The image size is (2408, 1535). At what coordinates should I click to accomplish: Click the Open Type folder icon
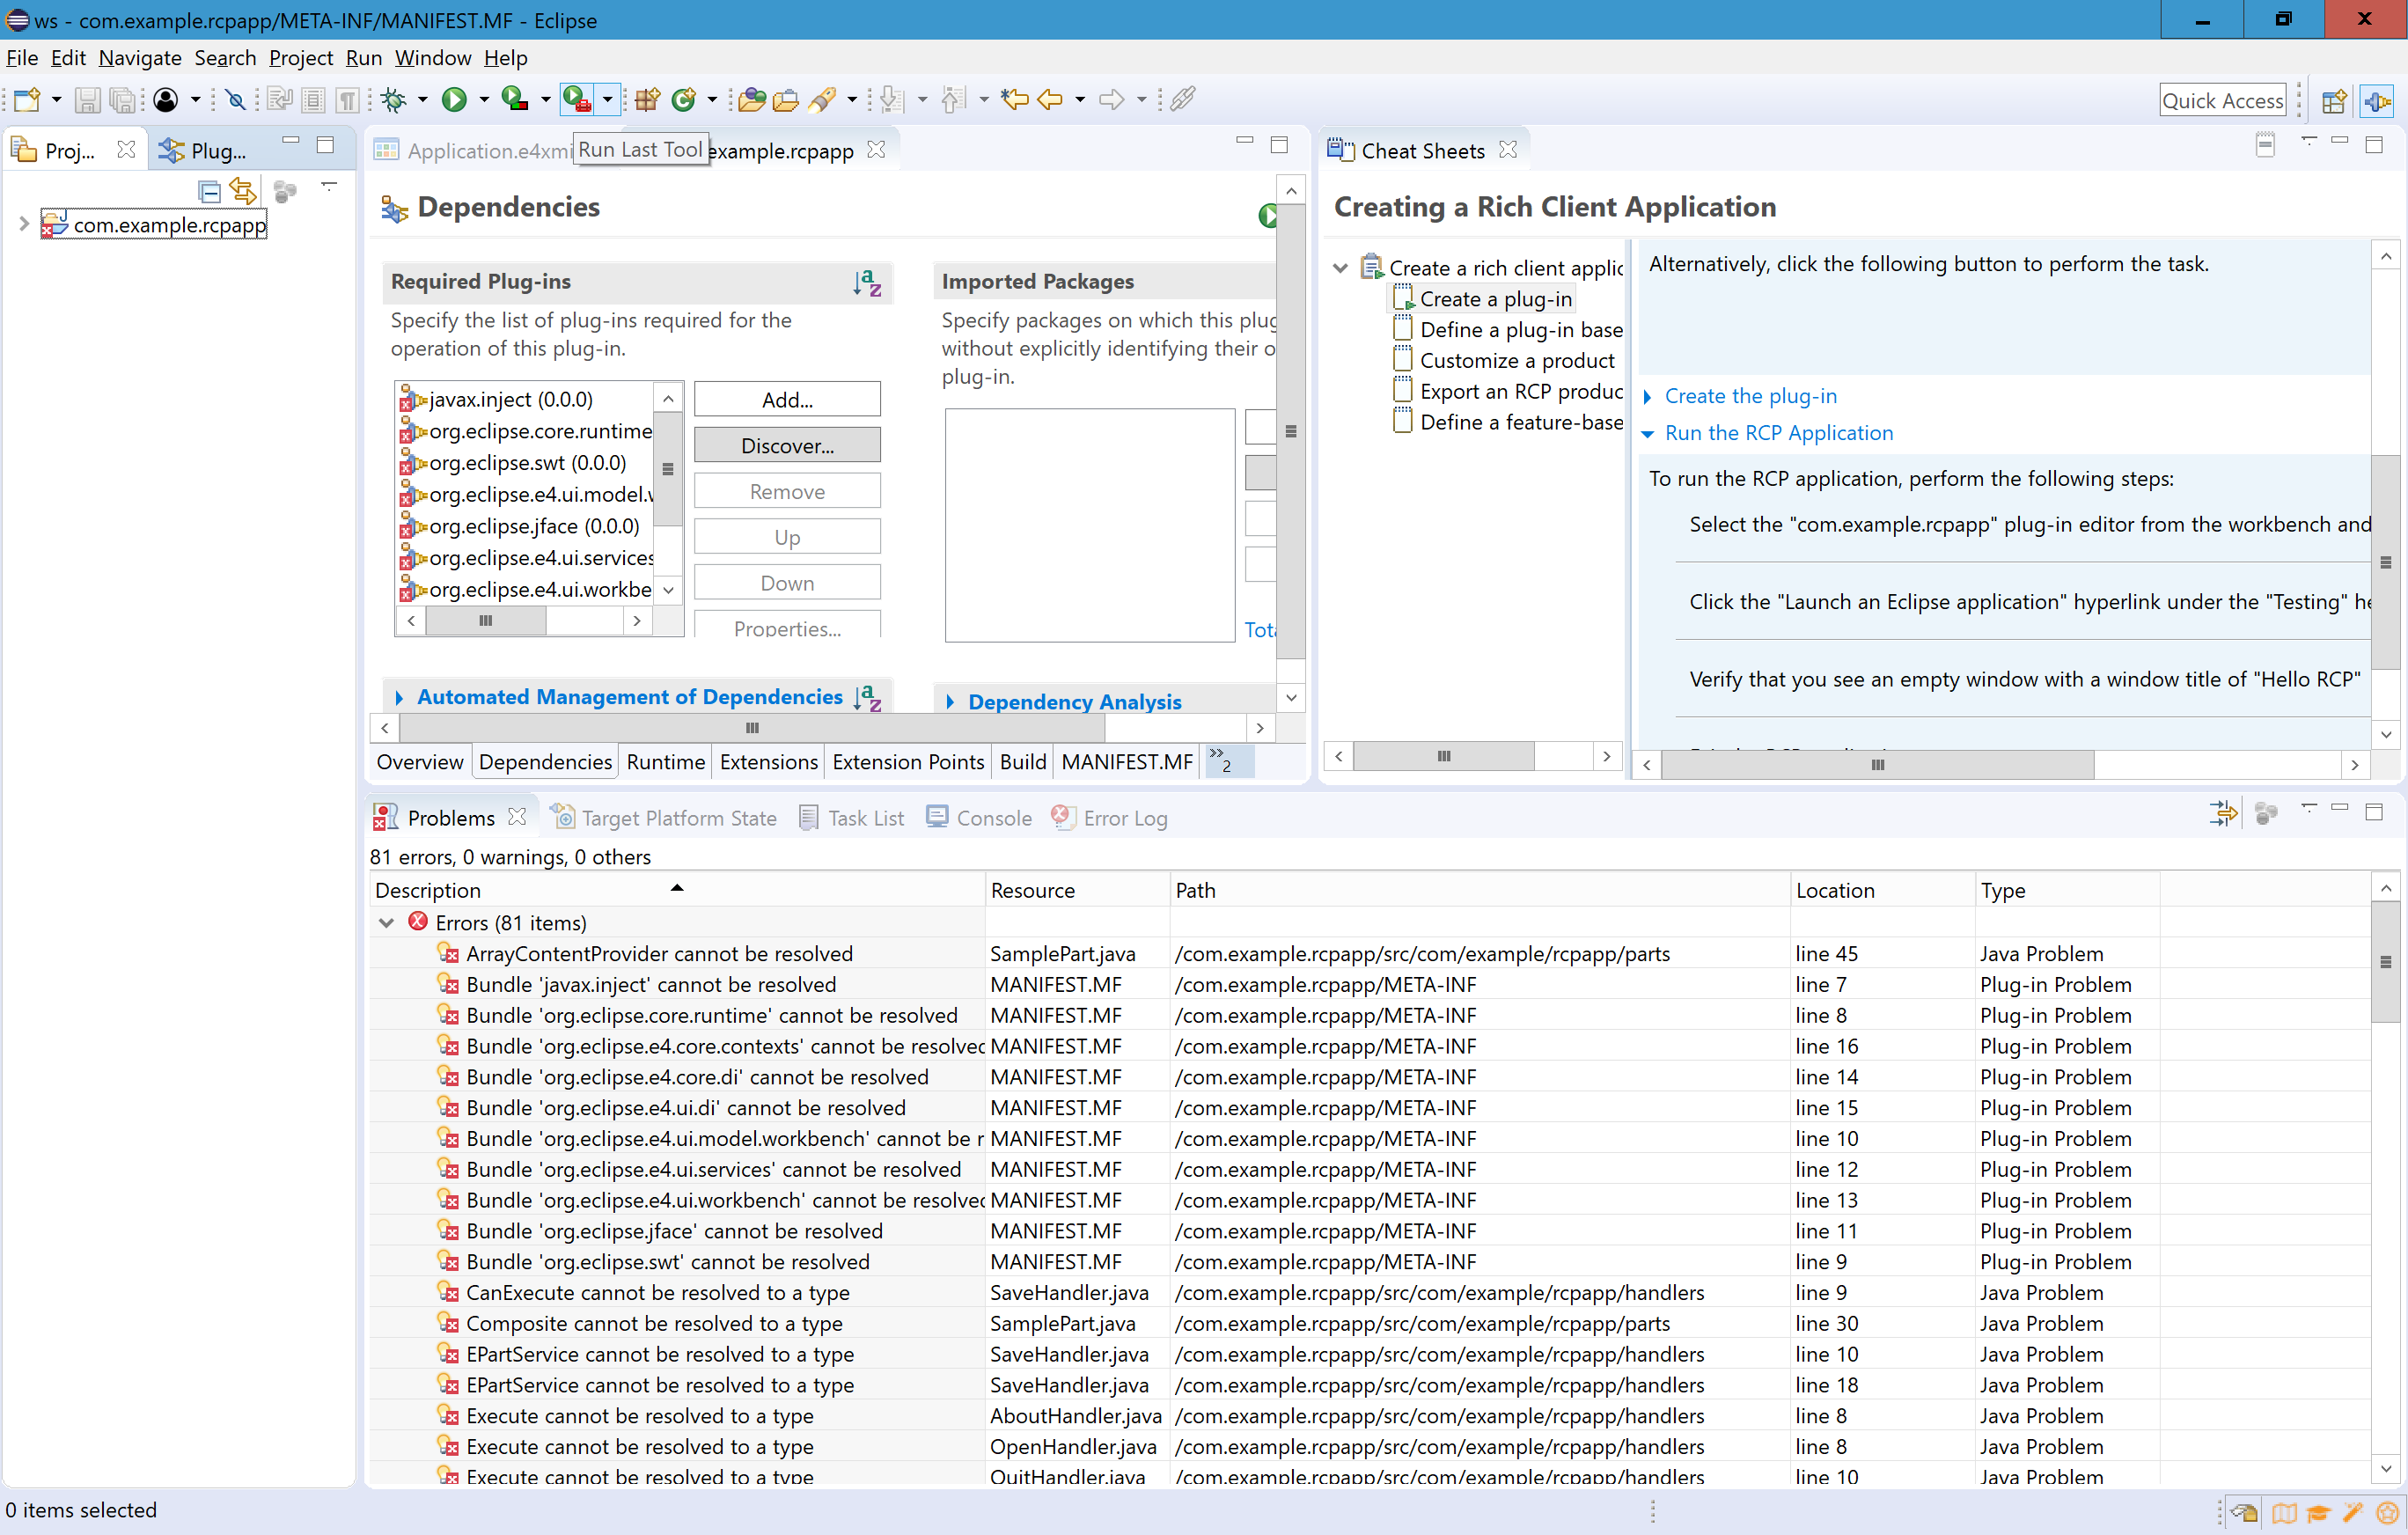pos(752,99)
